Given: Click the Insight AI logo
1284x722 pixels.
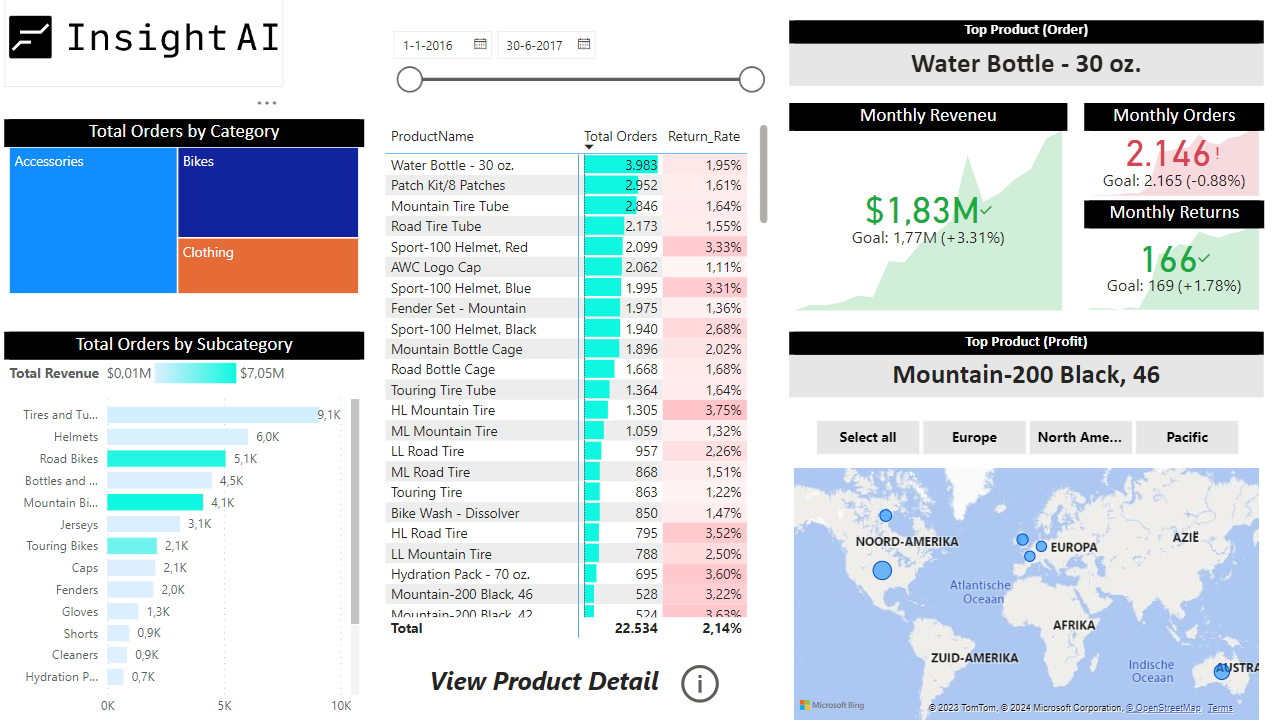Looking at the screenshot, I should tap(144, 40).
